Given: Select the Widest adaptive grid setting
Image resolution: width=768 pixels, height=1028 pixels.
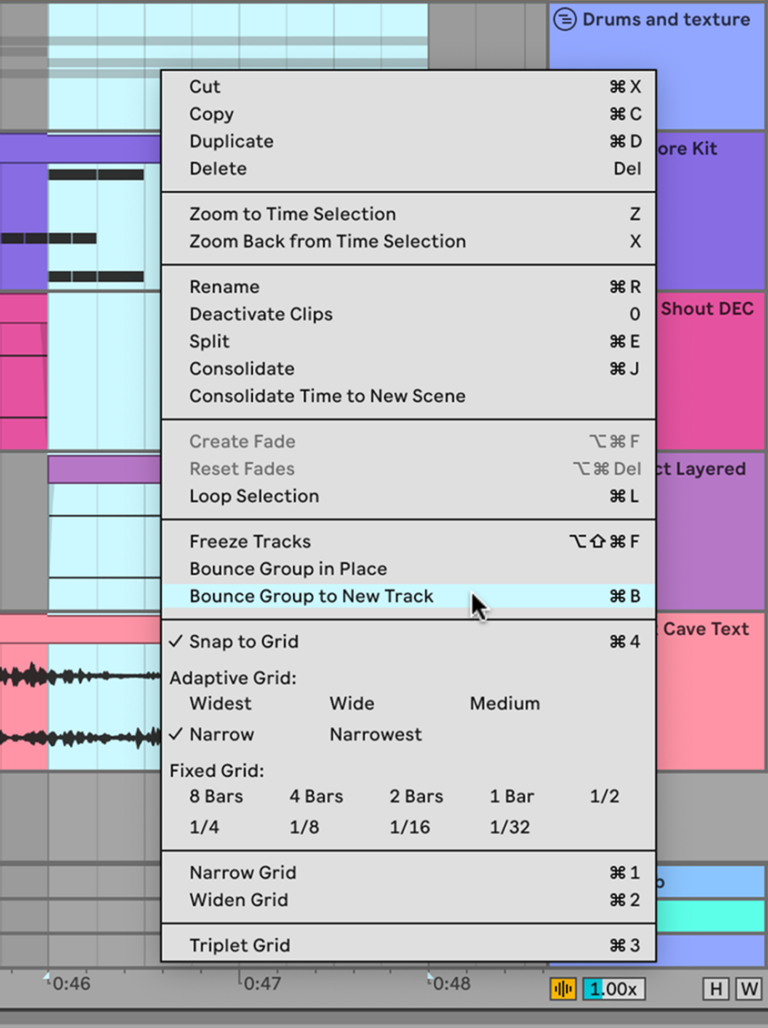Looking at the screenshot, I should point(220,703).
